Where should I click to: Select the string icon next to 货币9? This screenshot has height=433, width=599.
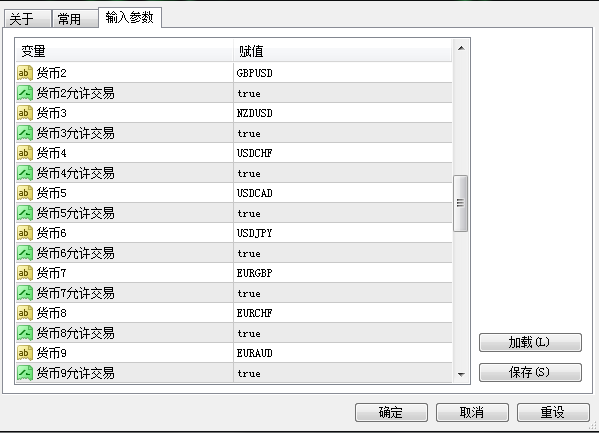coord(24,353)
